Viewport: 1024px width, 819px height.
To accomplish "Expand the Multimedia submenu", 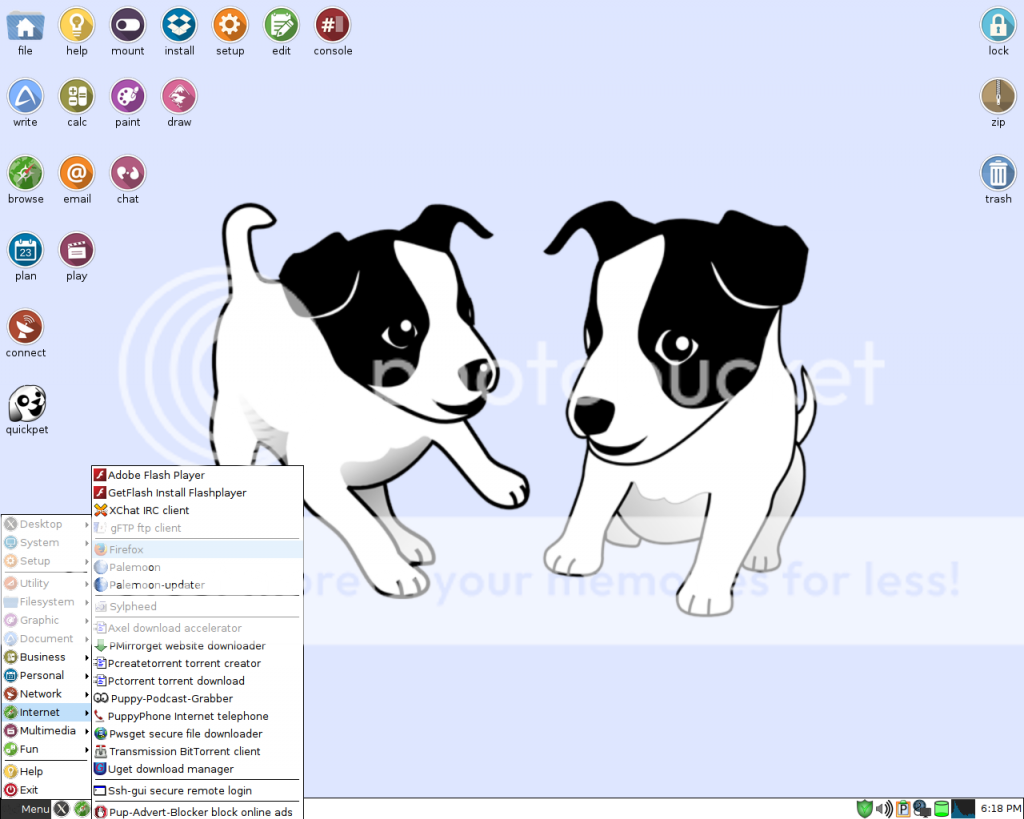I will [46, 731].
